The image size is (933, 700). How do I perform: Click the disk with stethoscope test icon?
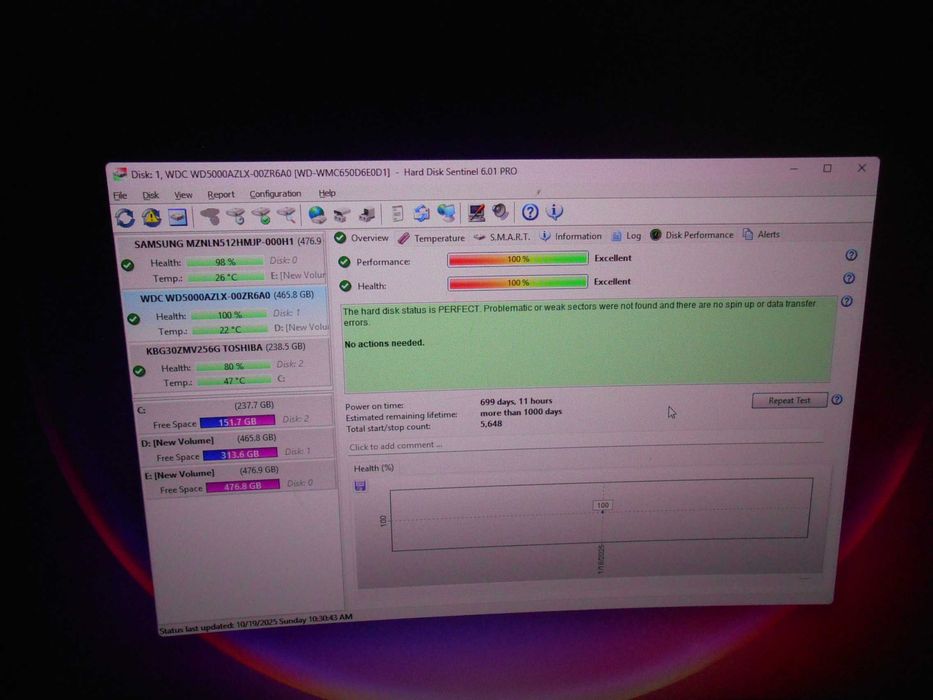coord(209,216)
